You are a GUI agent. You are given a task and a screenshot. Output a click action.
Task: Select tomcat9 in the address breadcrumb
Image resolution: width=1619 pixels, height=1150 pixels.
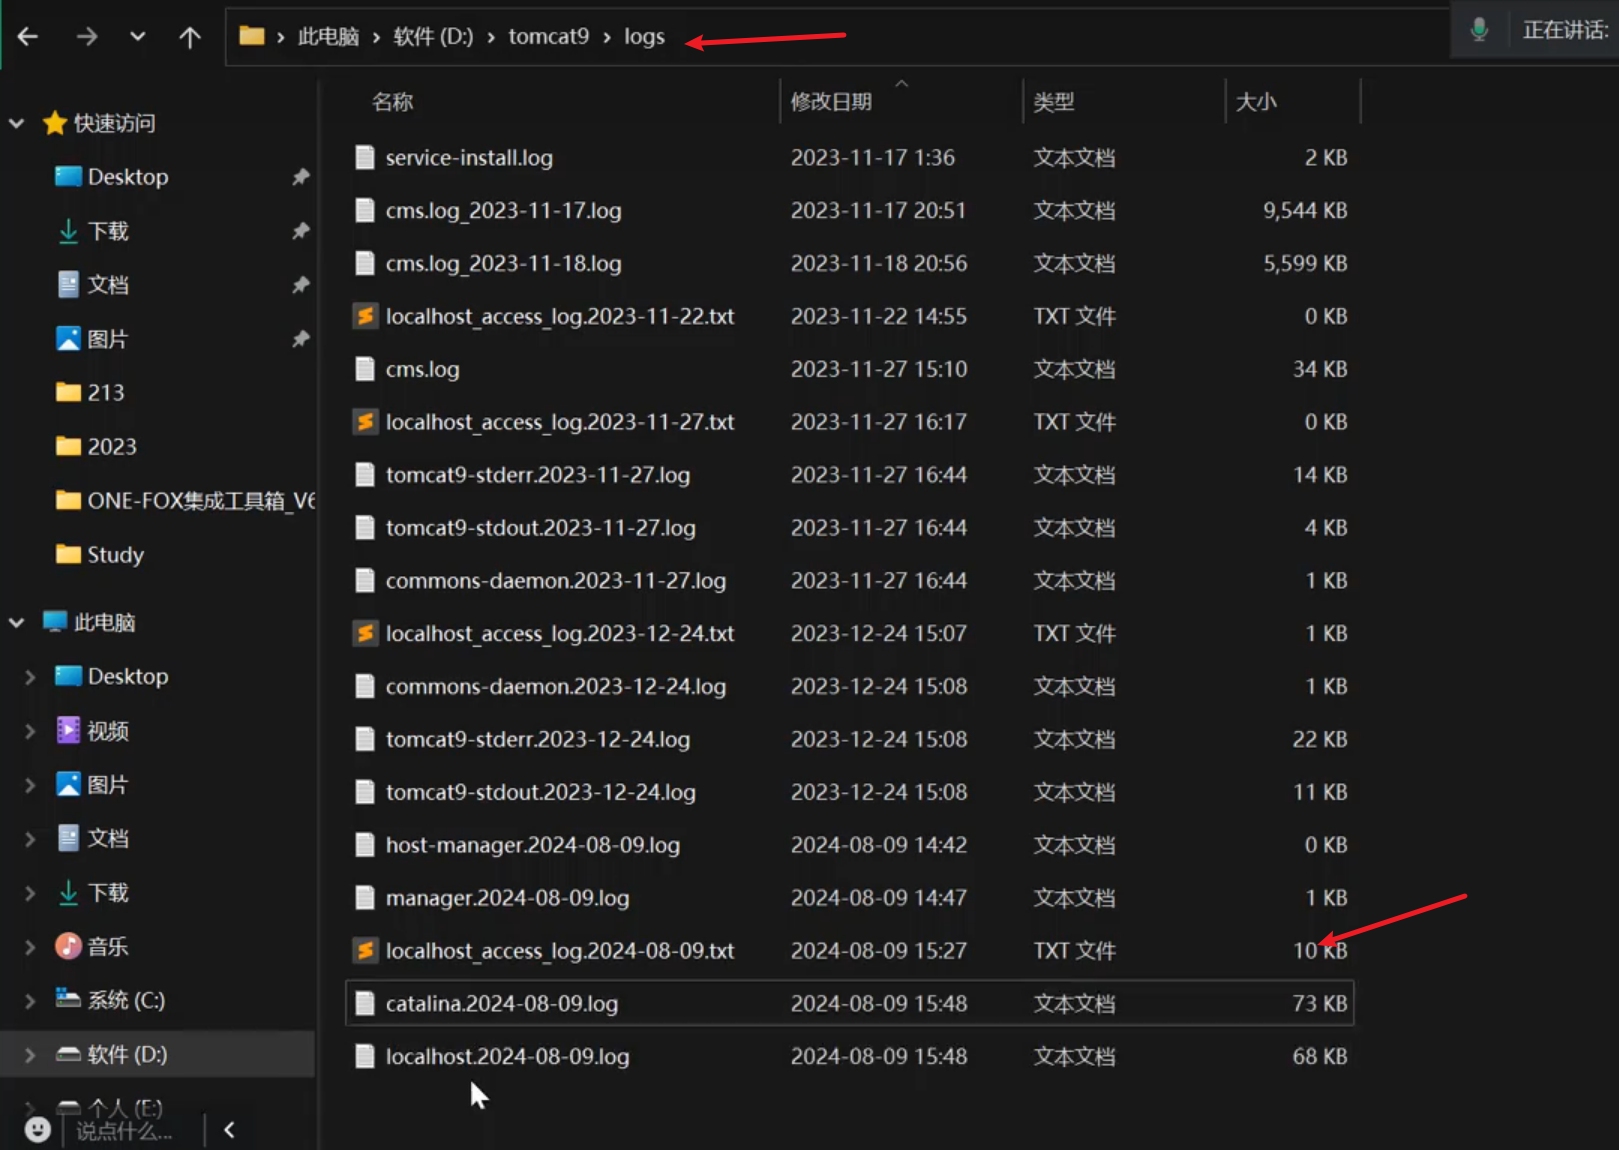(x=548, y=37)
